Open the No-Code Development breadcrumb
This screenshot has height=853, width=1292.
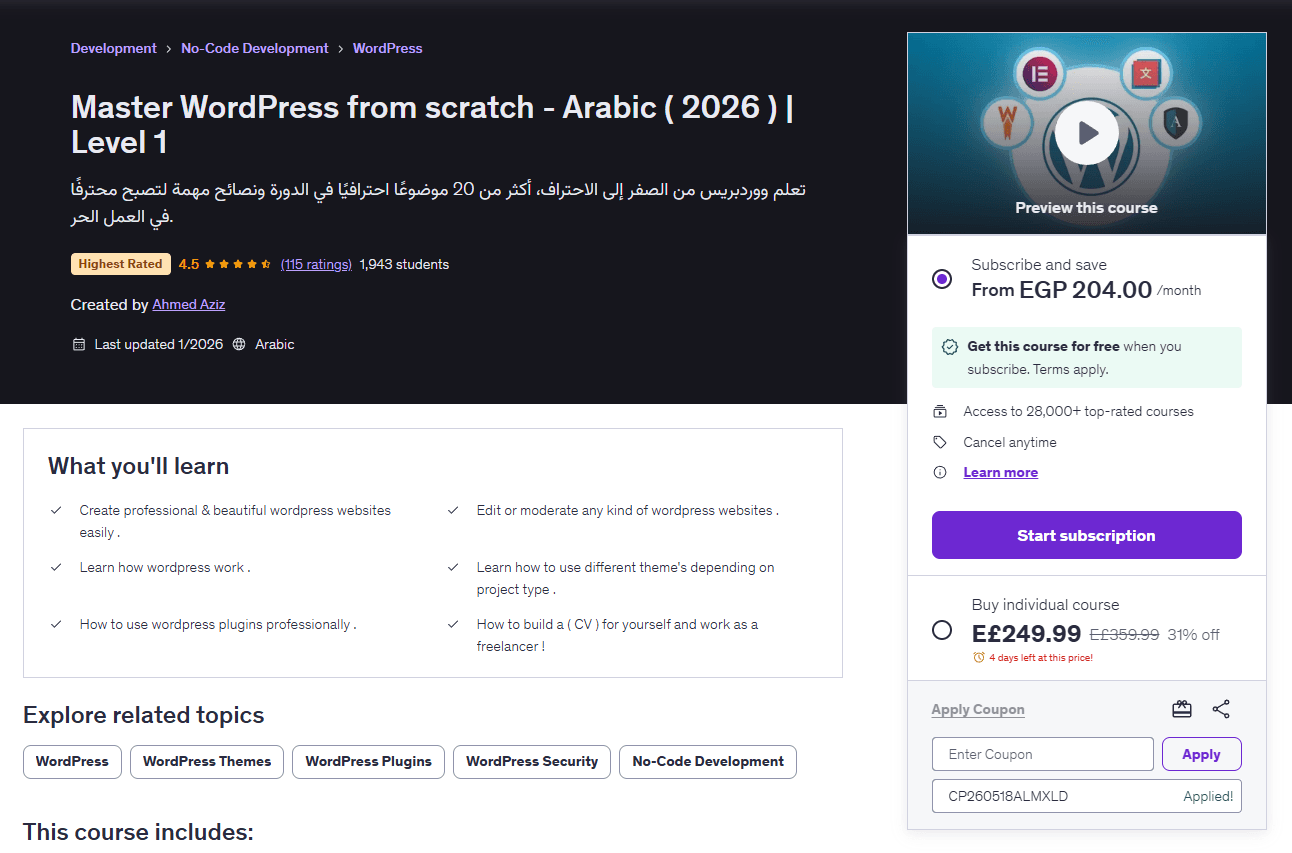pyautogui.click(x=255, y=48)
